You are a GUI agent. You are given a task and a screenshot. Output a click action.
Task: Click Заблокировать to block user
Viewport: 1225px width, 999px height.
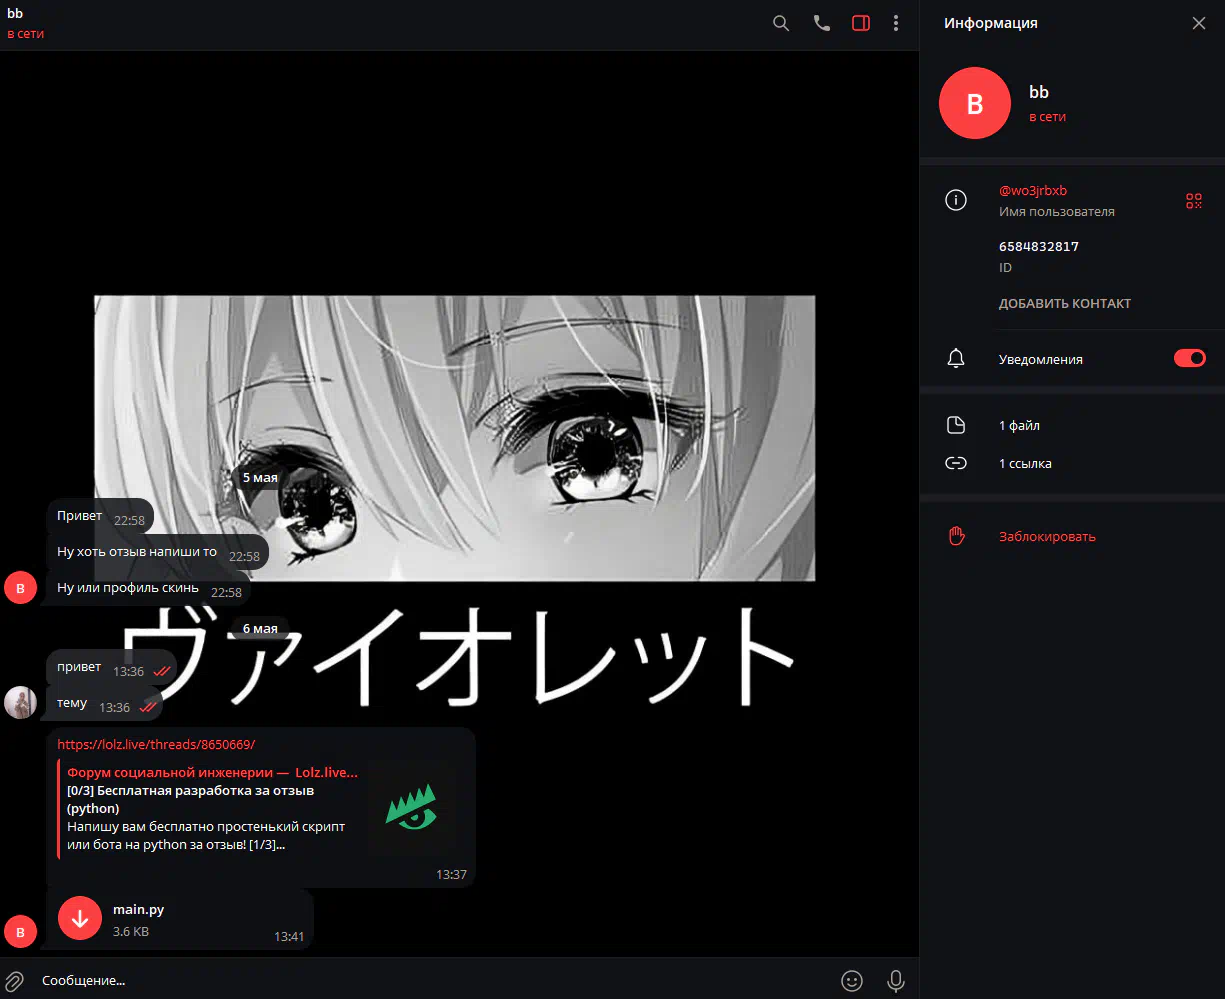[1047, 537]
